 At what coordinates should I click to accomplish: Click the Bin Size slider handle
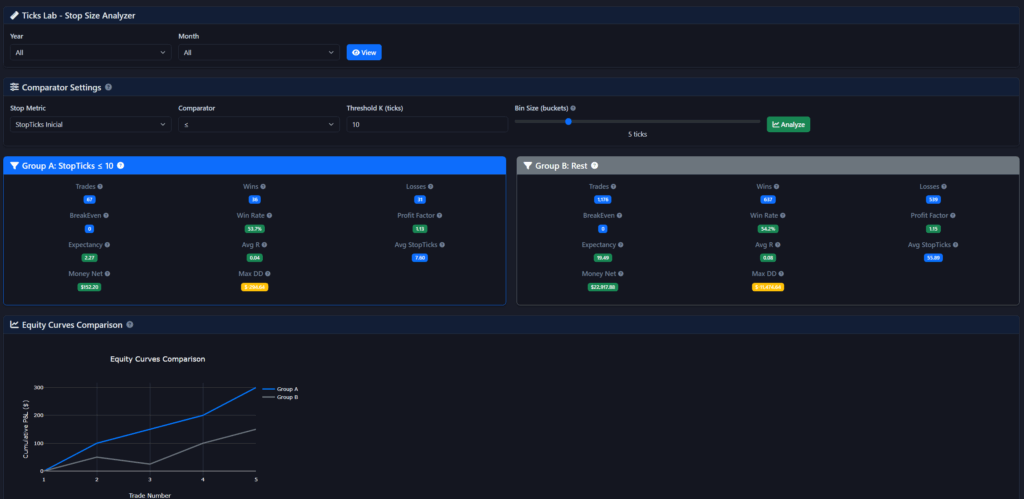pyautogui.click(x=568, y=121)
